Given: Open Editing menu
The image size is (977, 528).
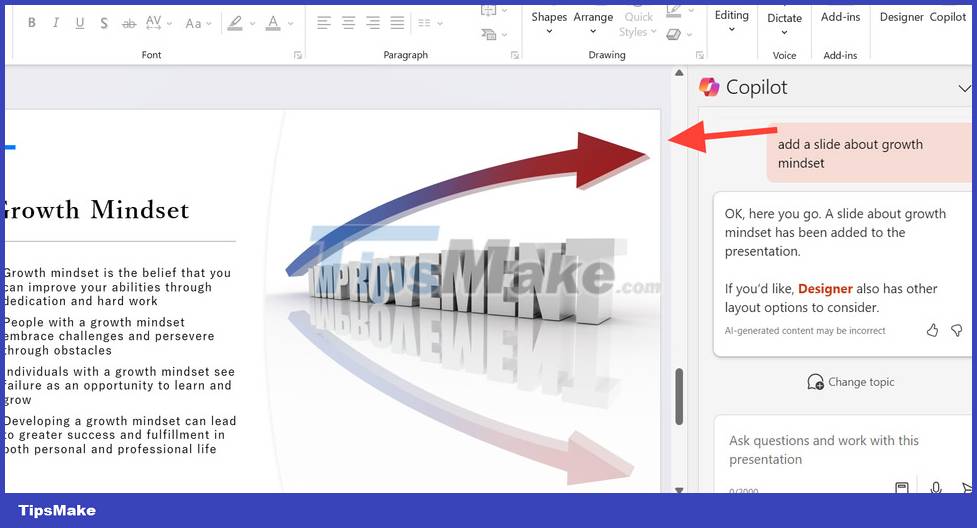Looking at the screenshot, I should click(x=732, y=21).
